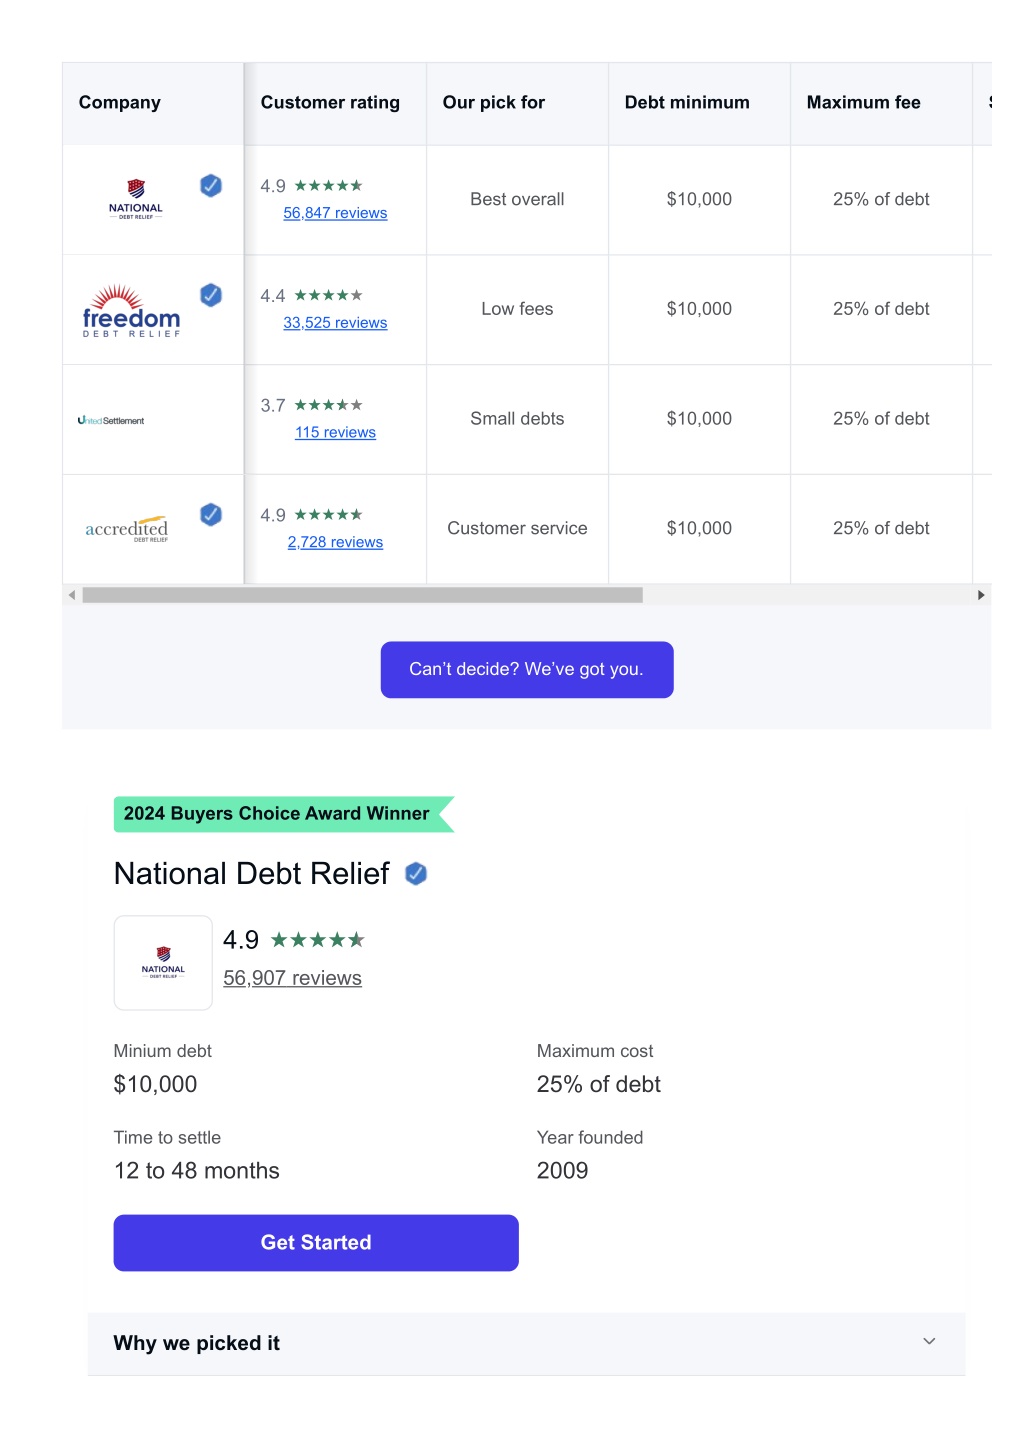Click the Freedom Debt Relief logo

coord(131,311)
